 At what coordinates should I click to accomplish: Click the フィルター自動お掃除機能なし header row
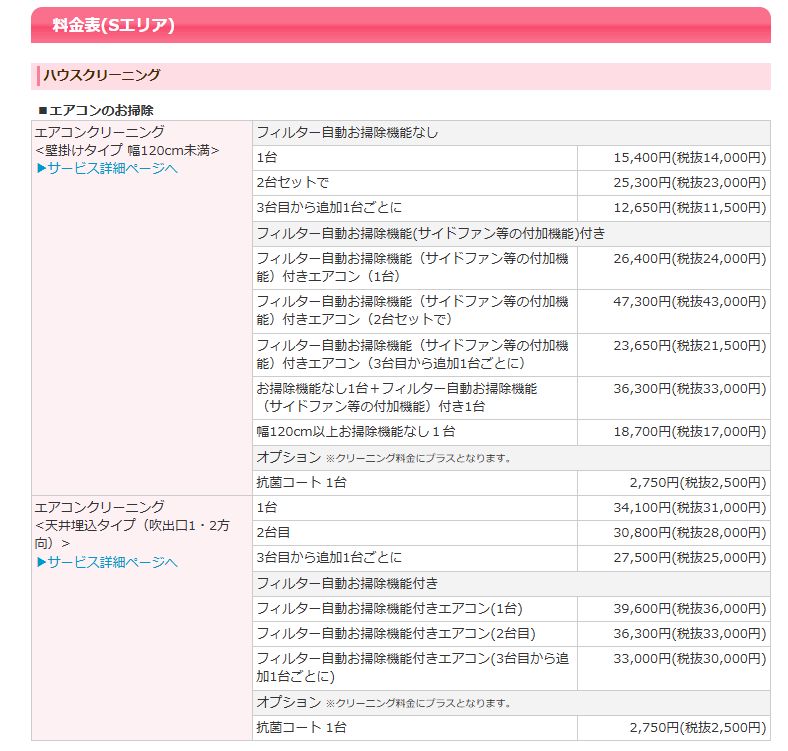click(x=347, y=132)
